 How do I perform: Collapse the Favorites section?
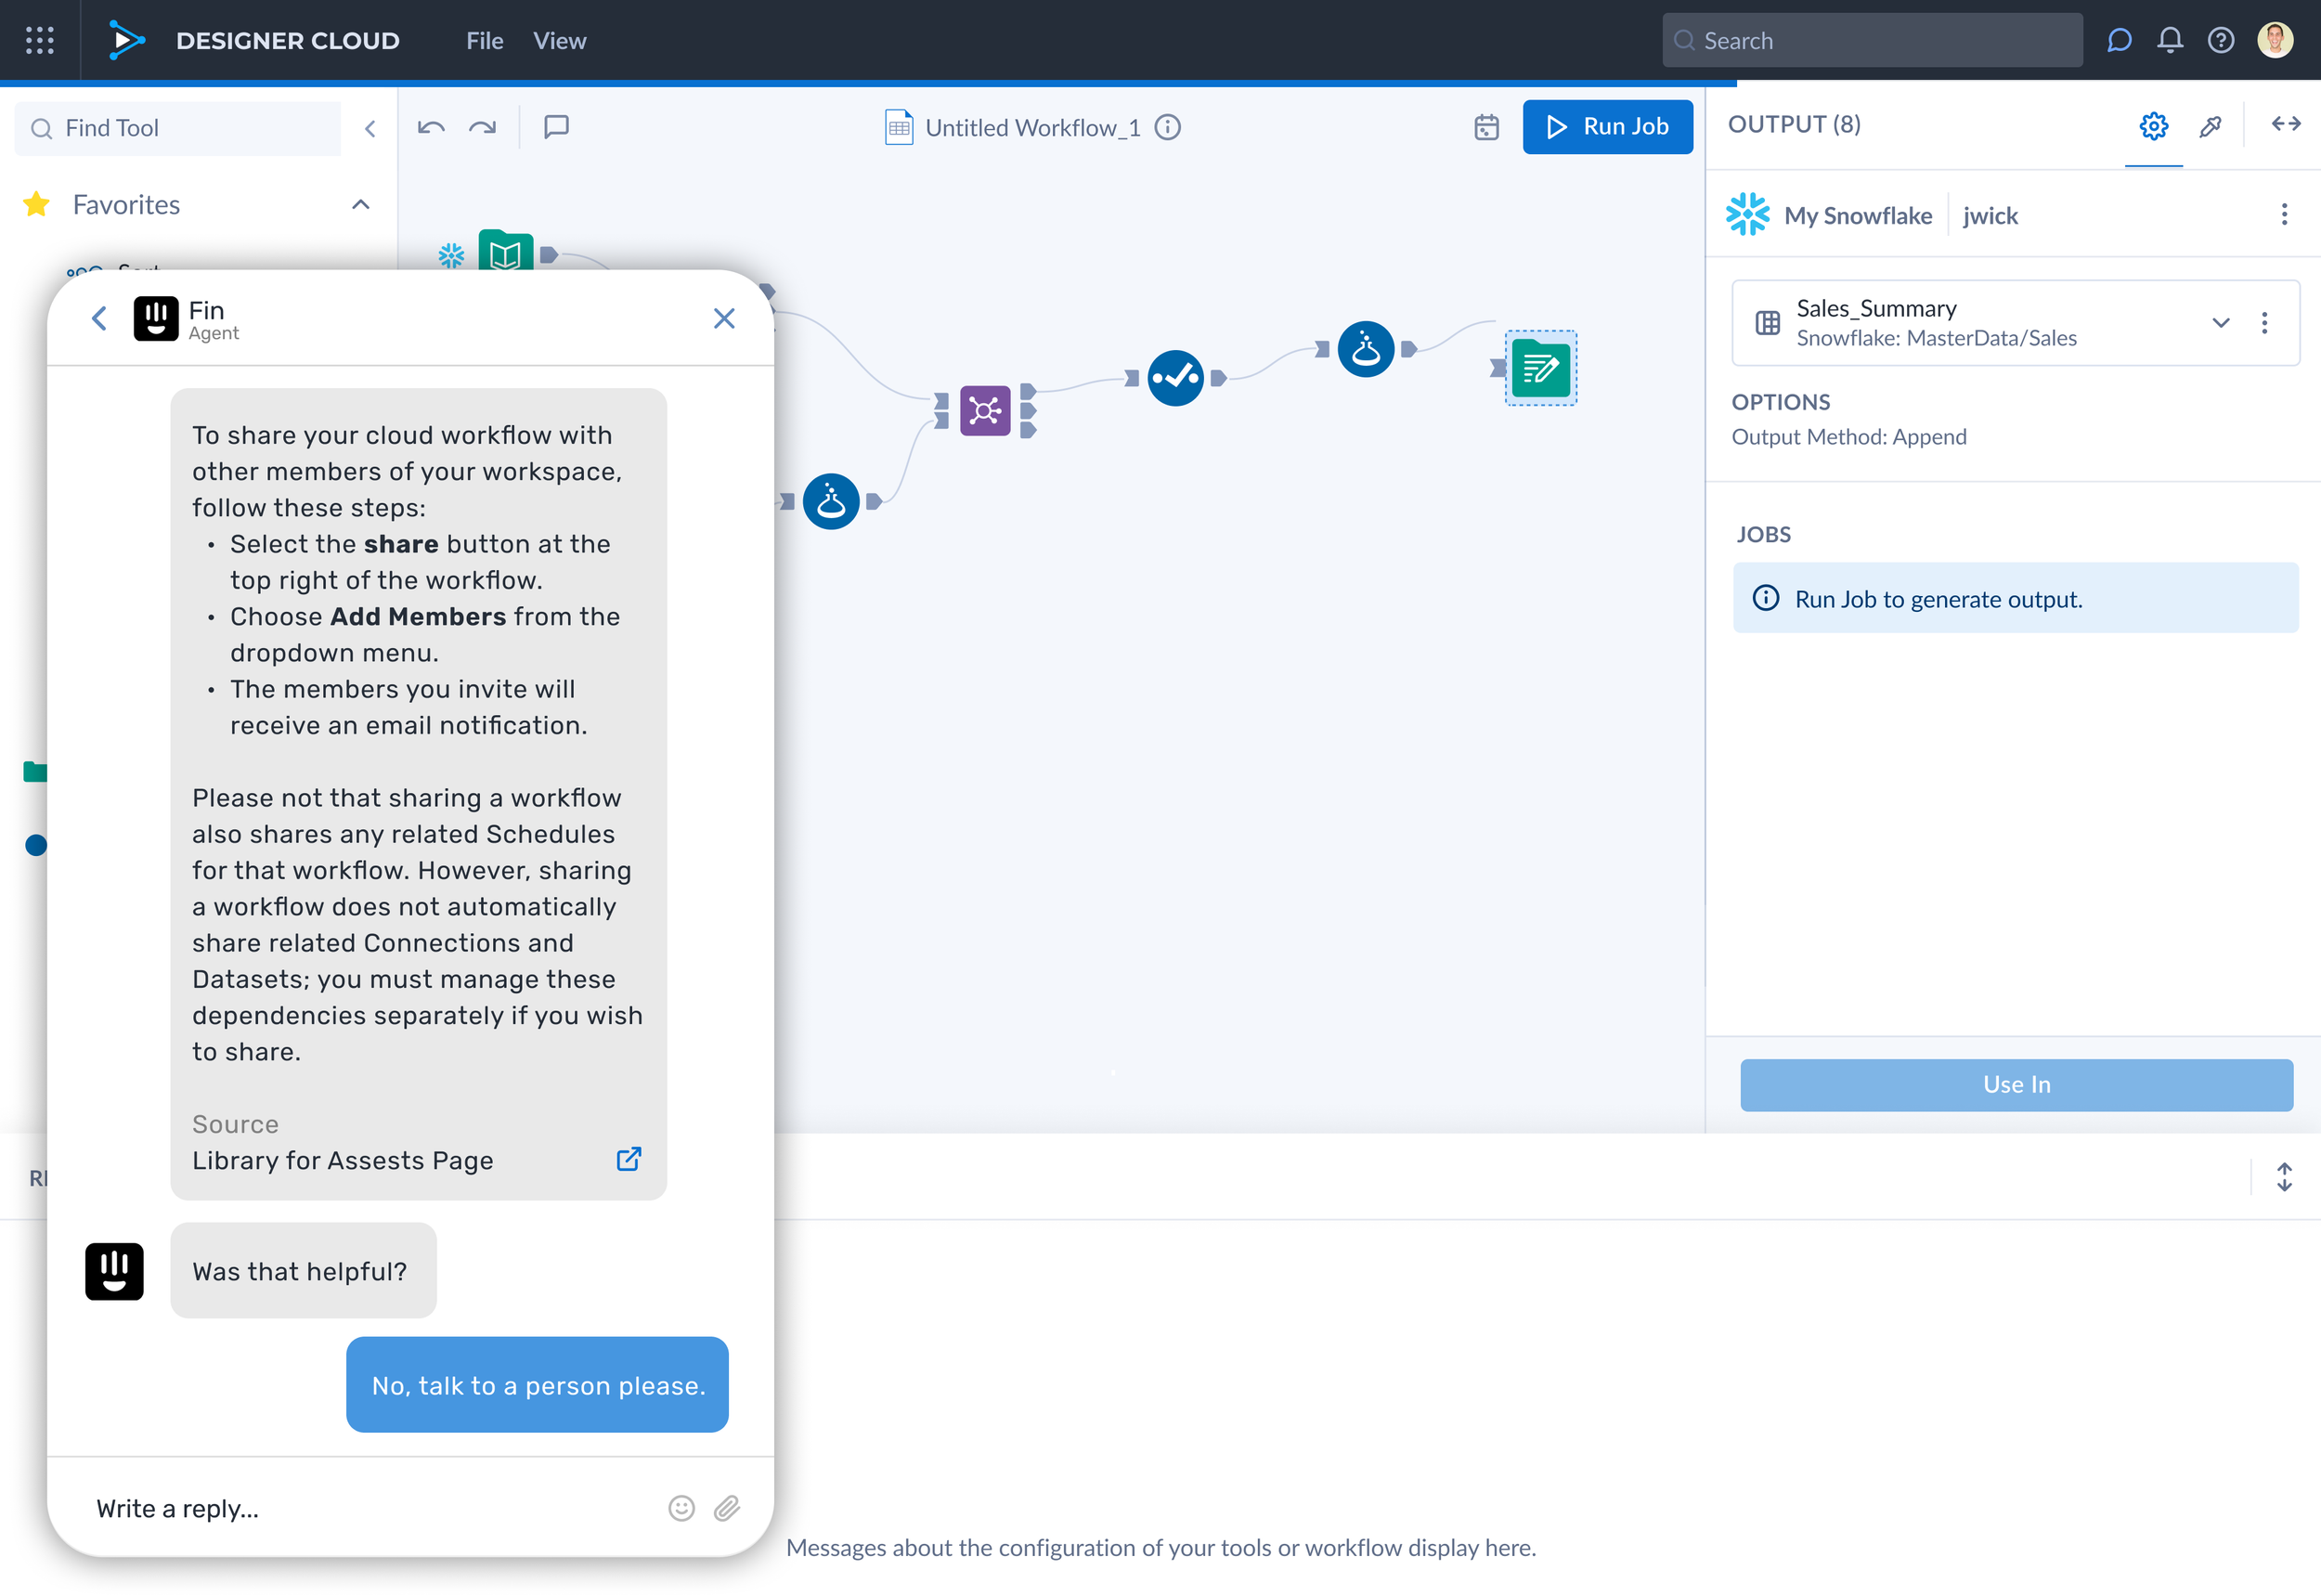point(361,205)
